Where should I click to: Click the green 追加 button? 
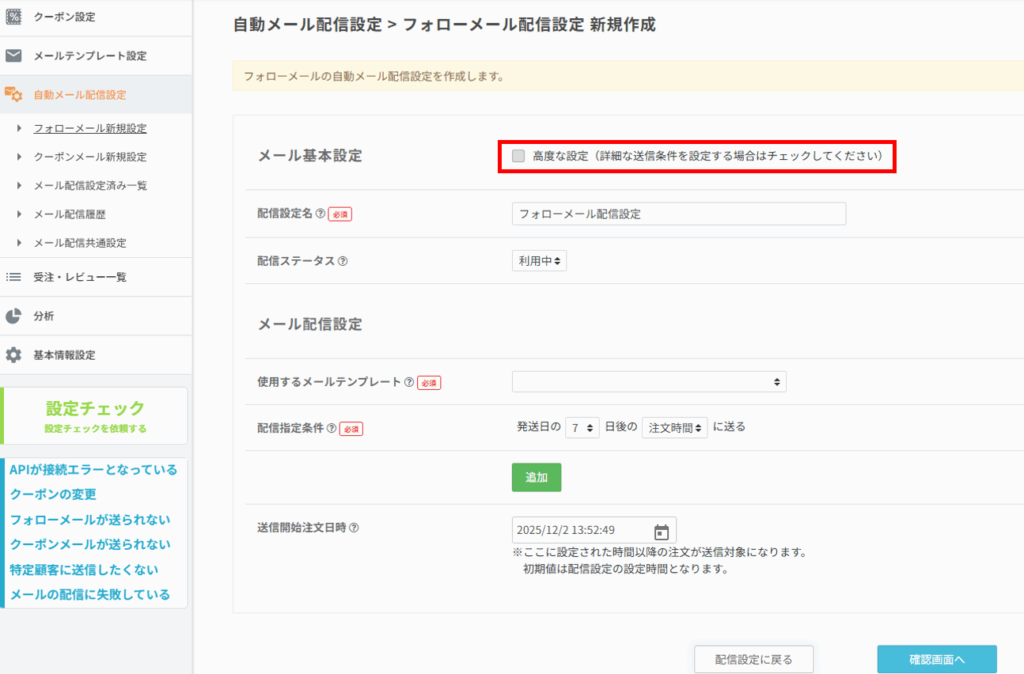point(536,477)
